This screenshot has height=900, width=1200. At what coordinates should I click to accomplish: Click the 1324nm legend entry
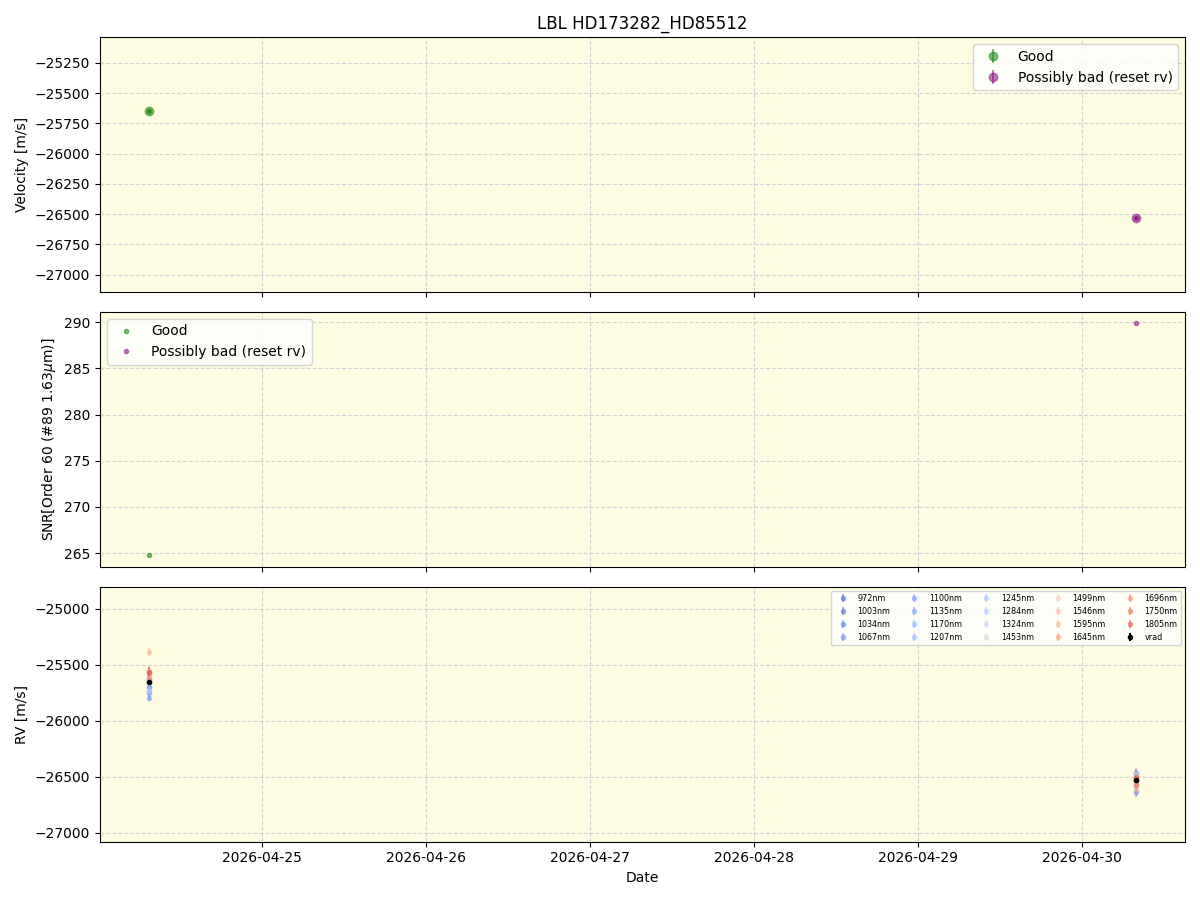click(1008, 624)
